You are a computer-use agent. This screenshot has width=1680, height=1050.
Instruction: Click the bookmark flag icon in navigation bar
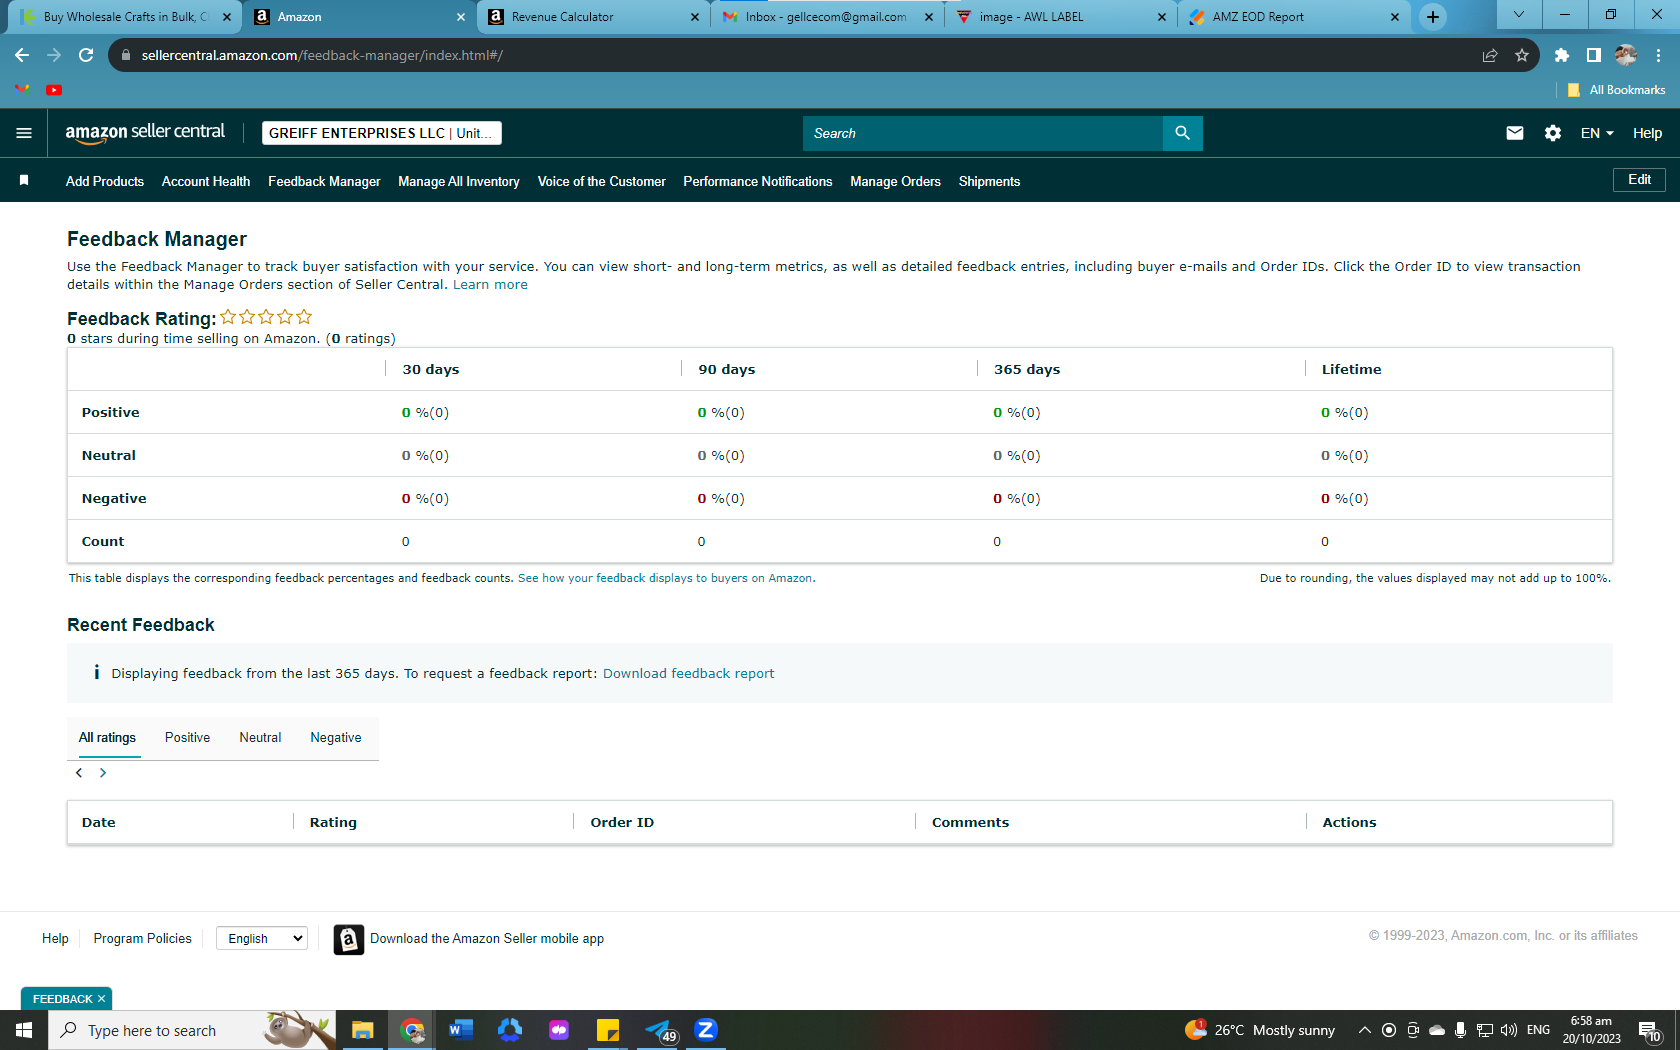(x=24, y=181)
